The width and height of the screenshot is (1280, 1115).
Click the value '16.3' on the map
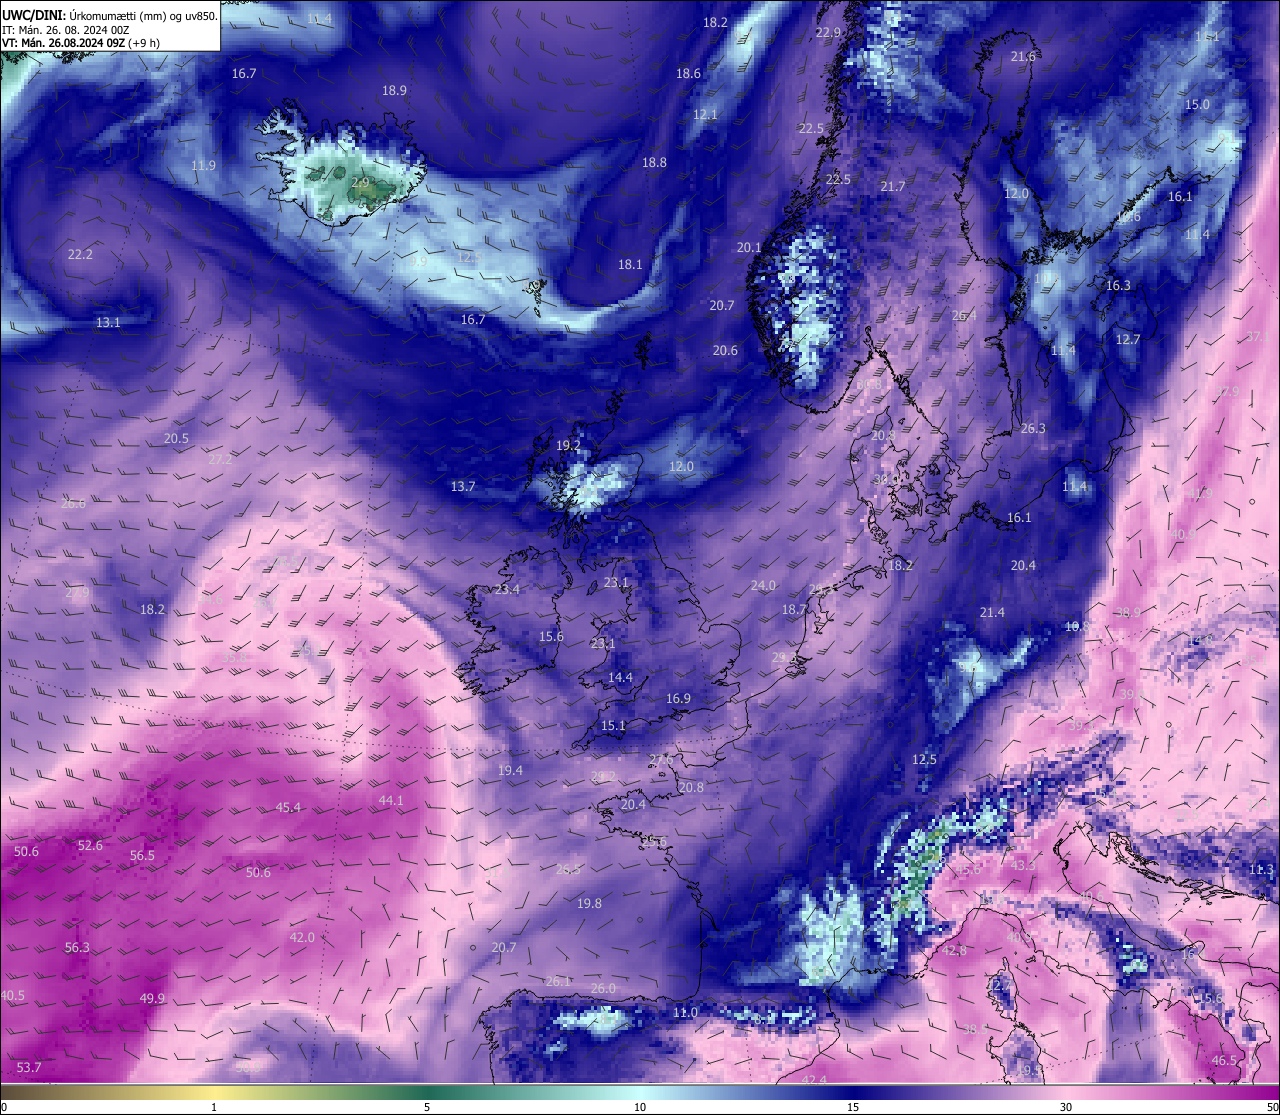coord(1118,285)
